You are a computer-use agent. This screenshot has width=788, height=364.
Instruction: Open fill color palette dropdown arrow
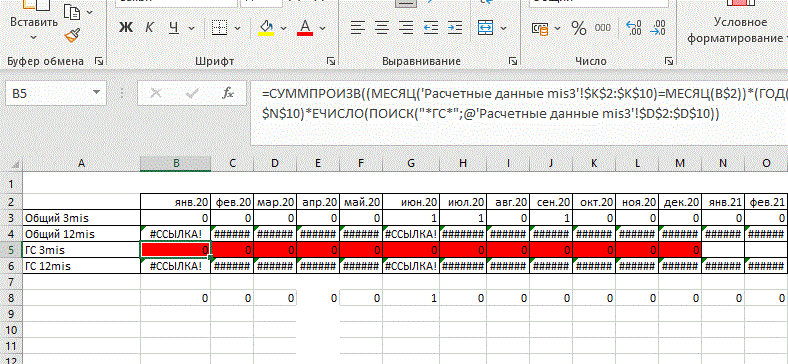point(283,29)
